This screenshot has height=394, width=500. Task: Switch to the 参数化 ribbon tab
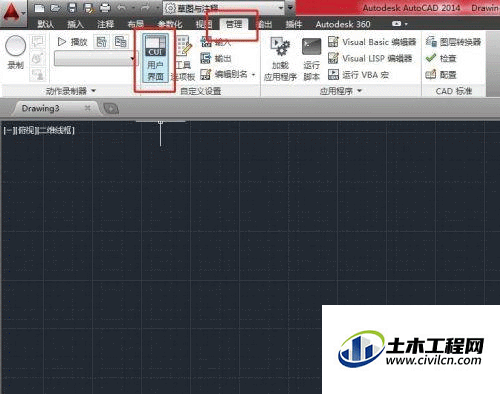(x=170, y=24)
